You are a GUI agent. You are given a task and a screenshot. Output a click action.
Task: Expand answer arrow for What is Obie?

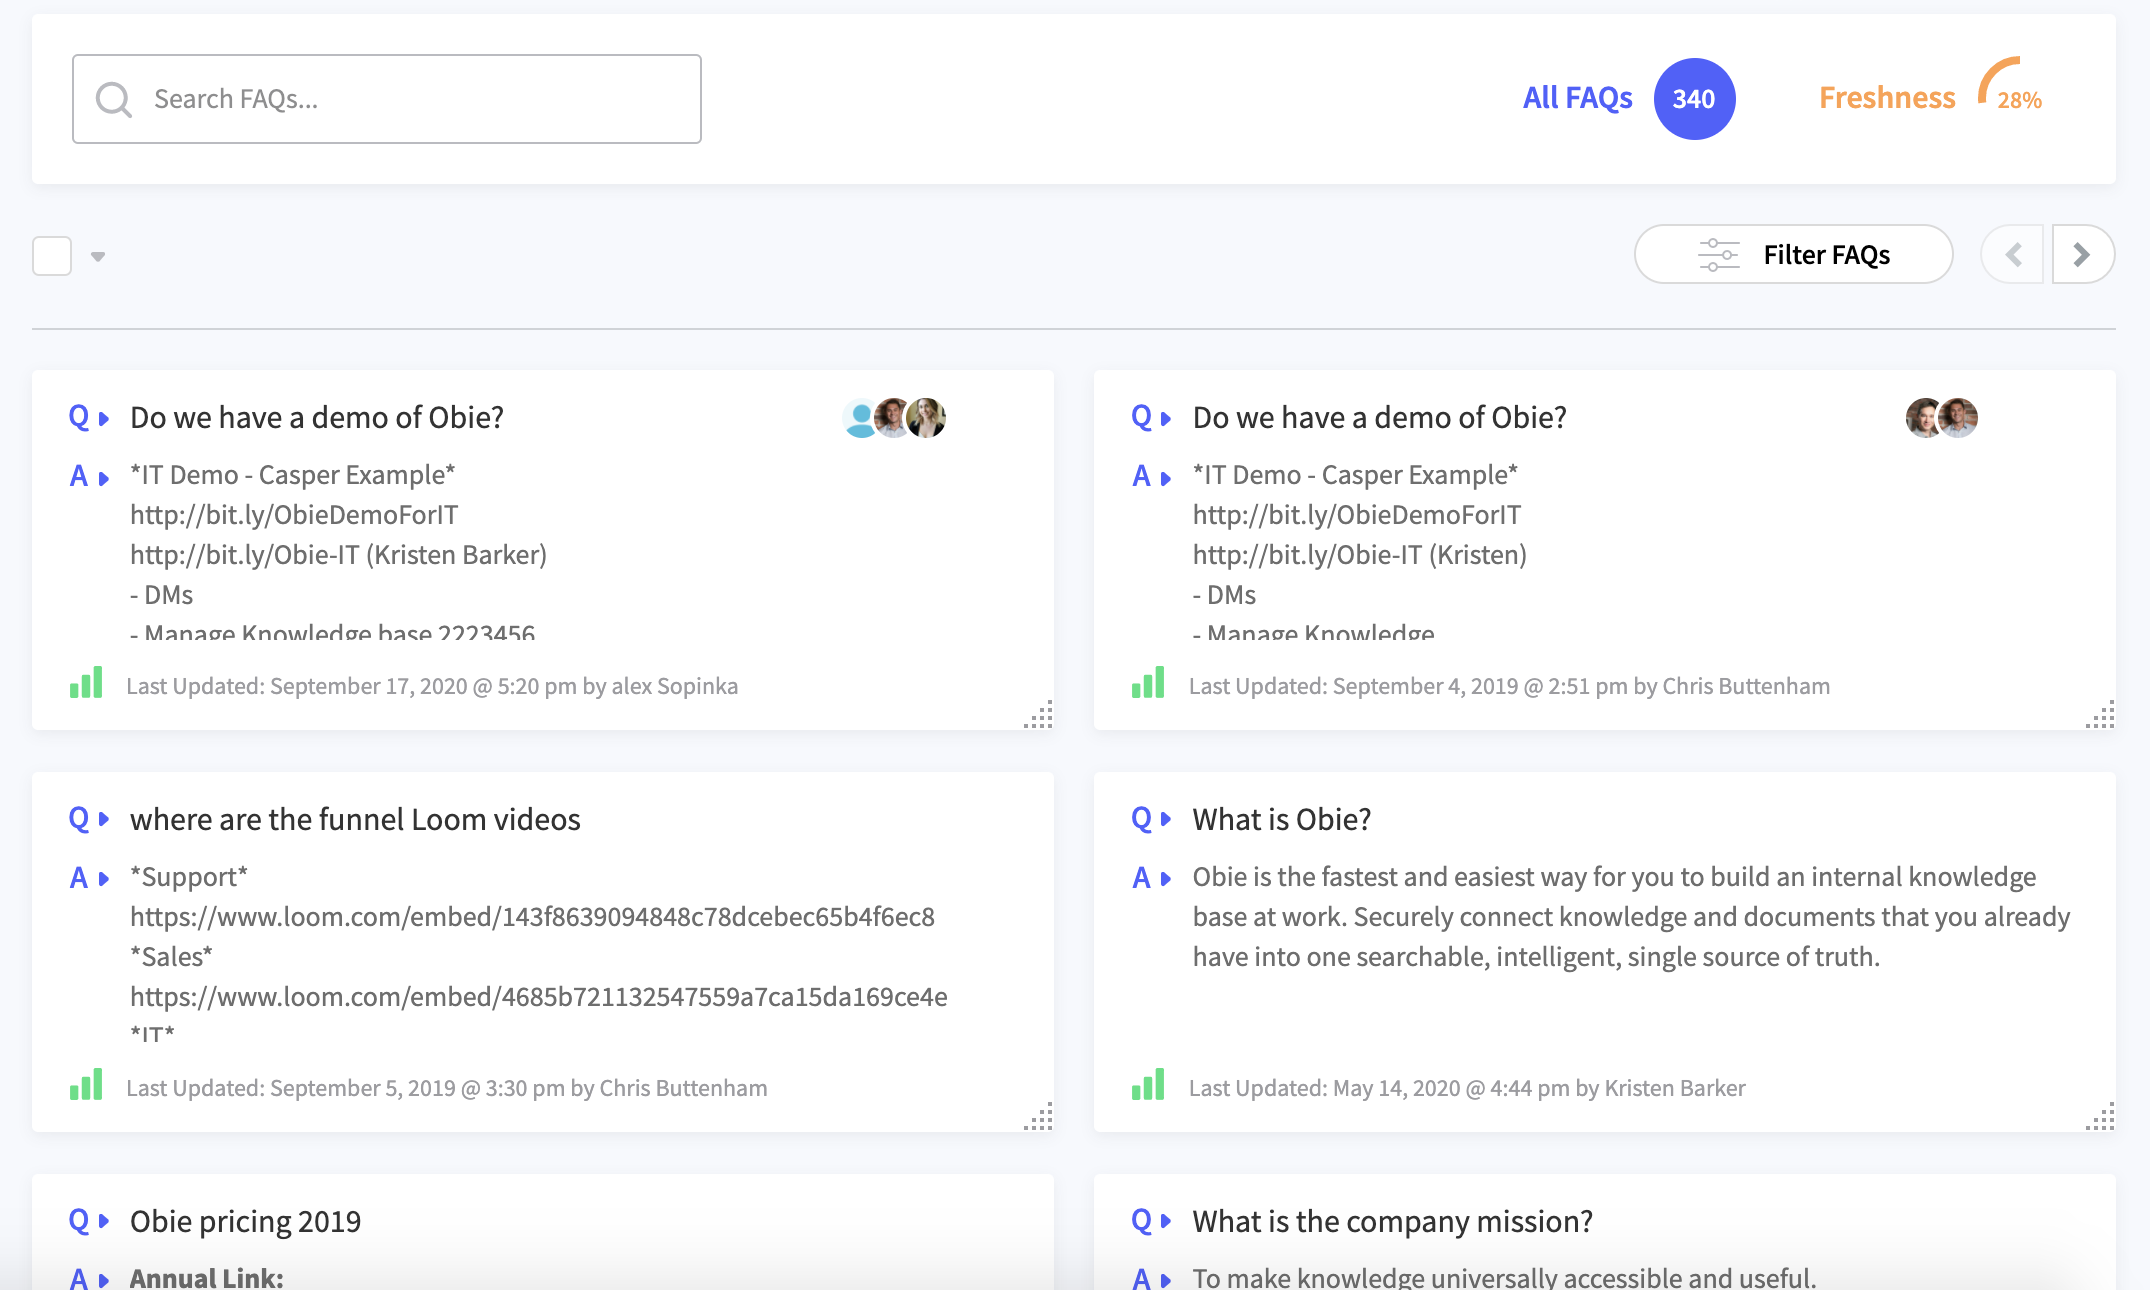(1166, 879)
